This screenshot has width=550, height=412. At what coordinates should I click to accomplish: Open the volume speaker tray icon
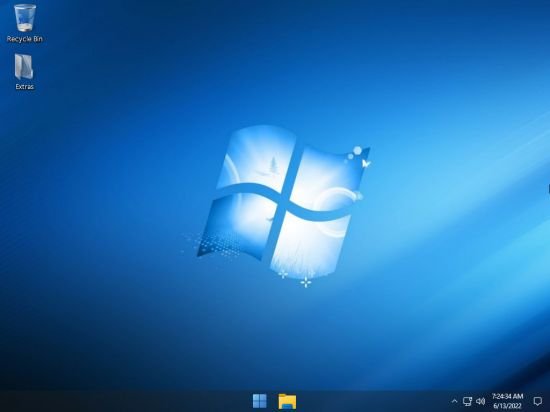pyautogui.click(x=480, y=401)
